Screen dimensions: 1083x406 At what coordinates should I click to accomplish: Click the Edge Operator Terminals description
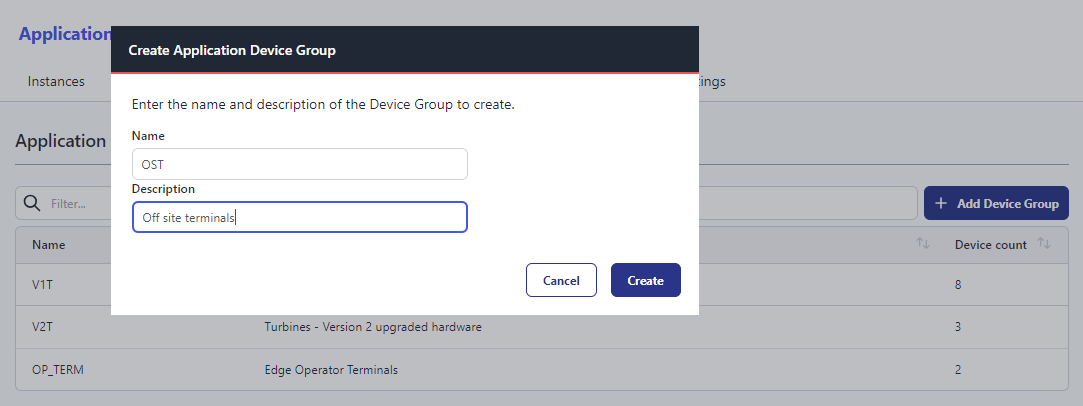point(330,369)
